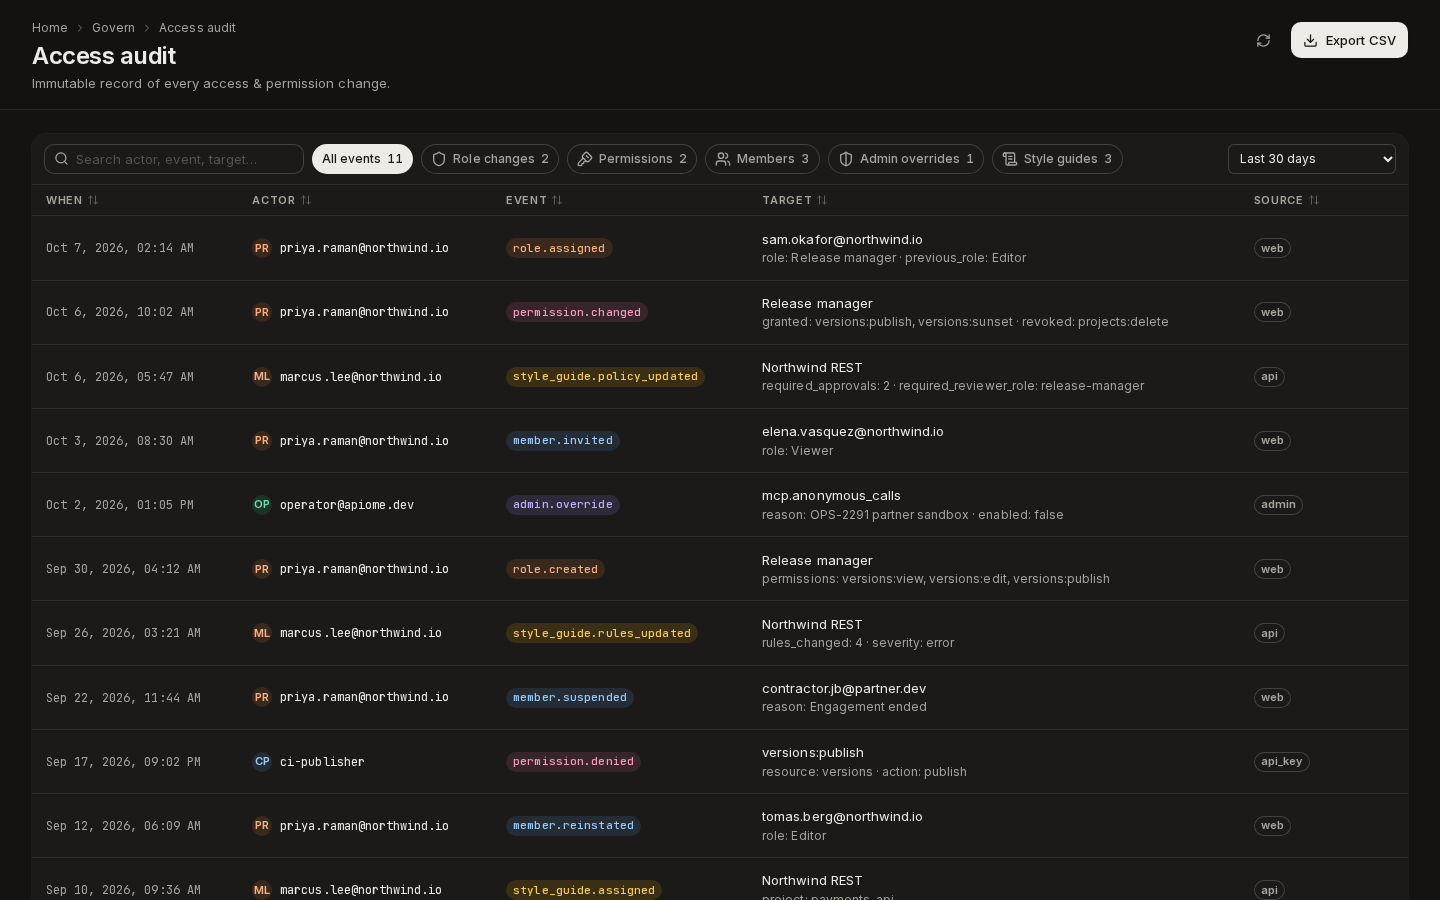The image size is (1440, 900).
Task: Click the PR avatar in the role.assigned row
Action: pos(262,248)
